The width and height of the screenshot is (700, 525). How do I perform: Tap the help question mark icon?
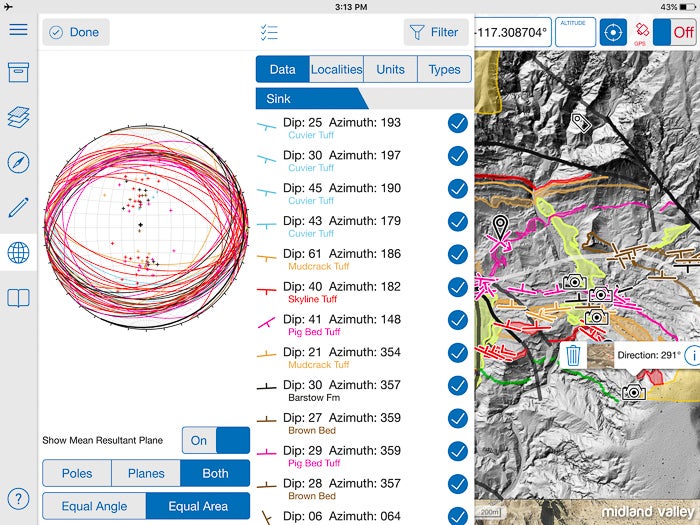point(18,499)
